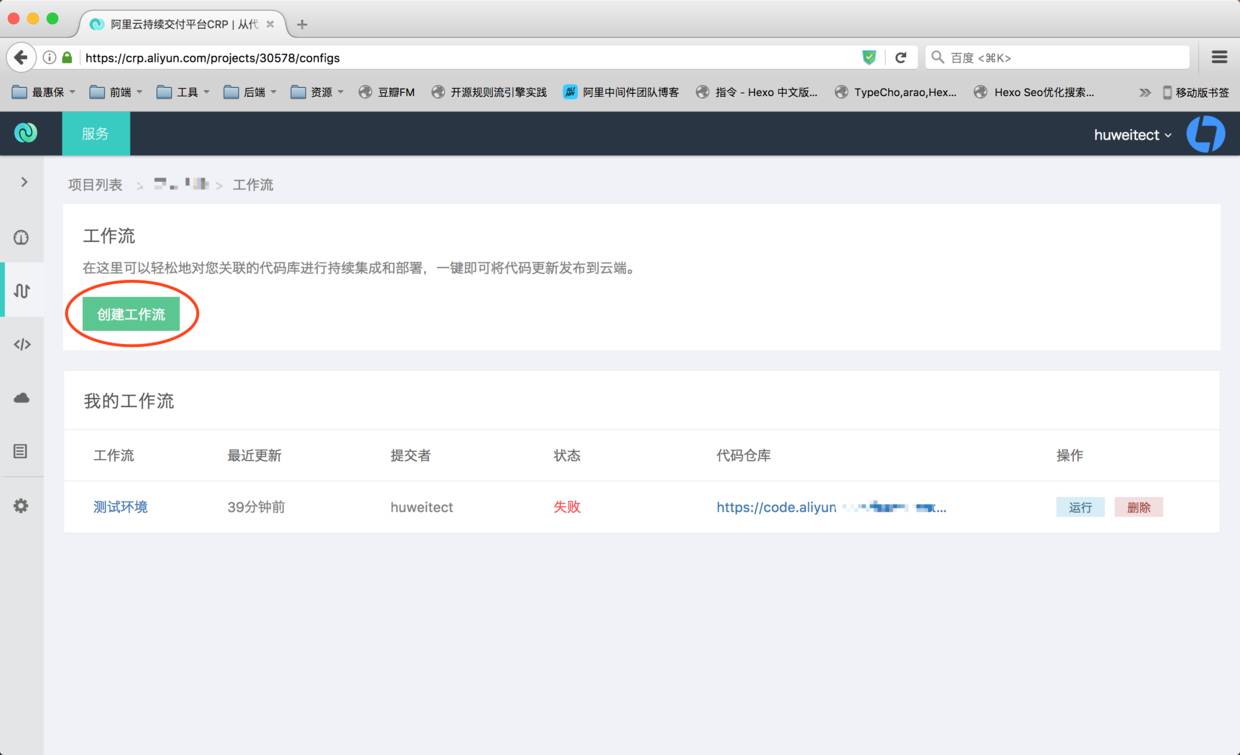Image resolution: width=1240 pixels, height=755 pixels.
Task: Click the green padlock security icon
Action: click(67, 57)
